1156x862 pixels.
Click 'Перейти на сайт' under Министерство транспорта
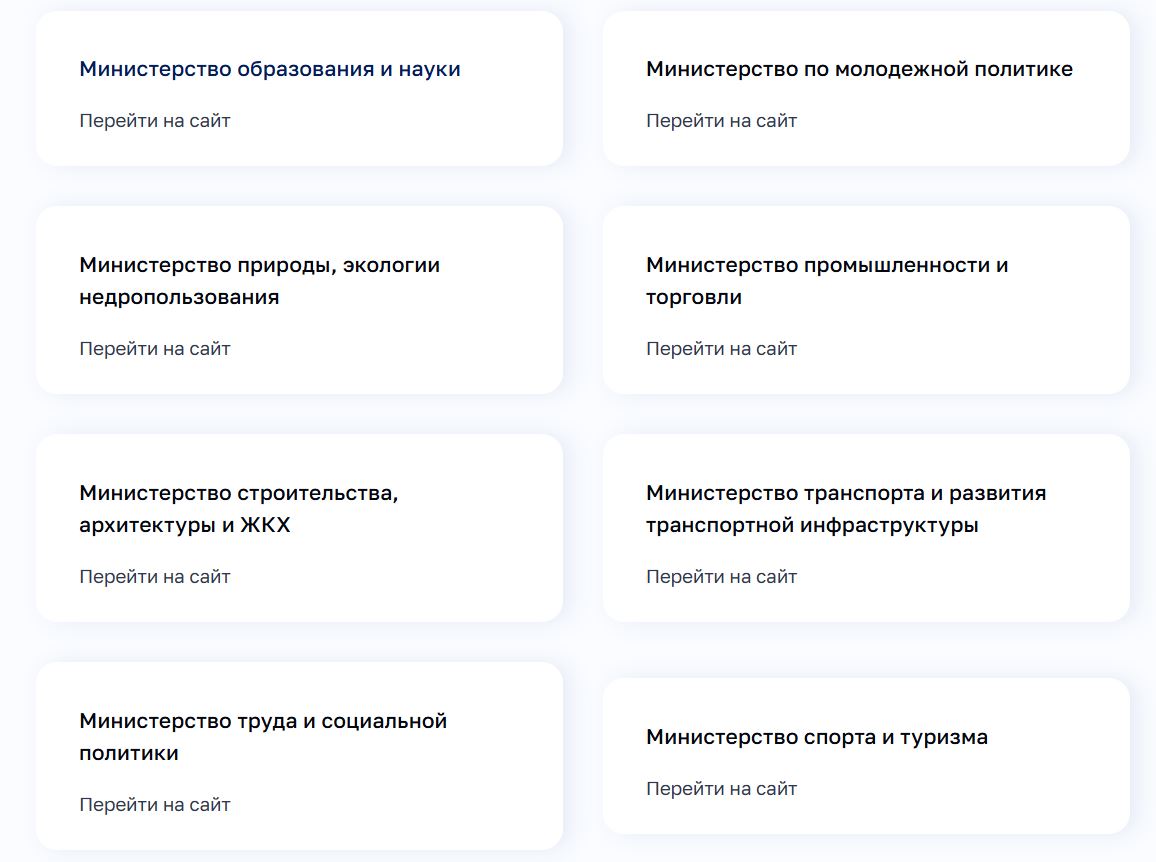pyautogui.click(x=722, y=577)
